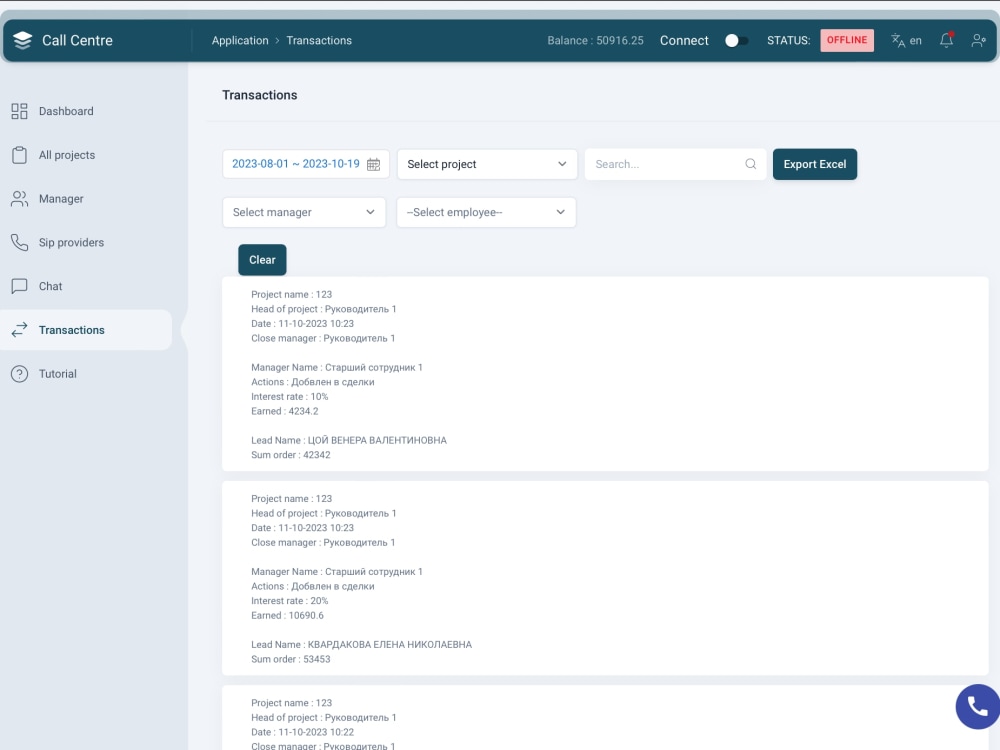The image size is (1000, 750).
Task: Open the Select manager dropdown
Action: (304, 212)
